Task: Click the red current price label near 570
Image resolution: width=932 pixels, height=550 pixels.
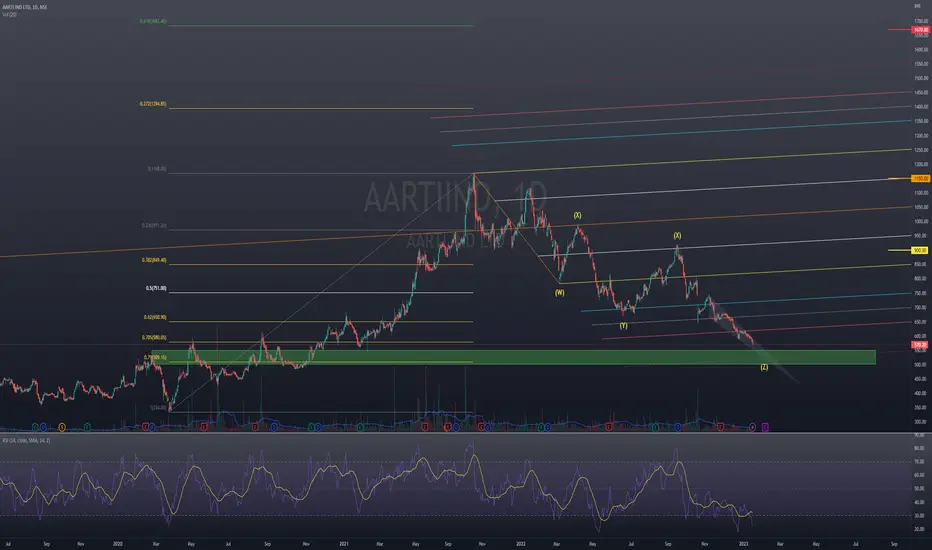Action: point(920,345)
